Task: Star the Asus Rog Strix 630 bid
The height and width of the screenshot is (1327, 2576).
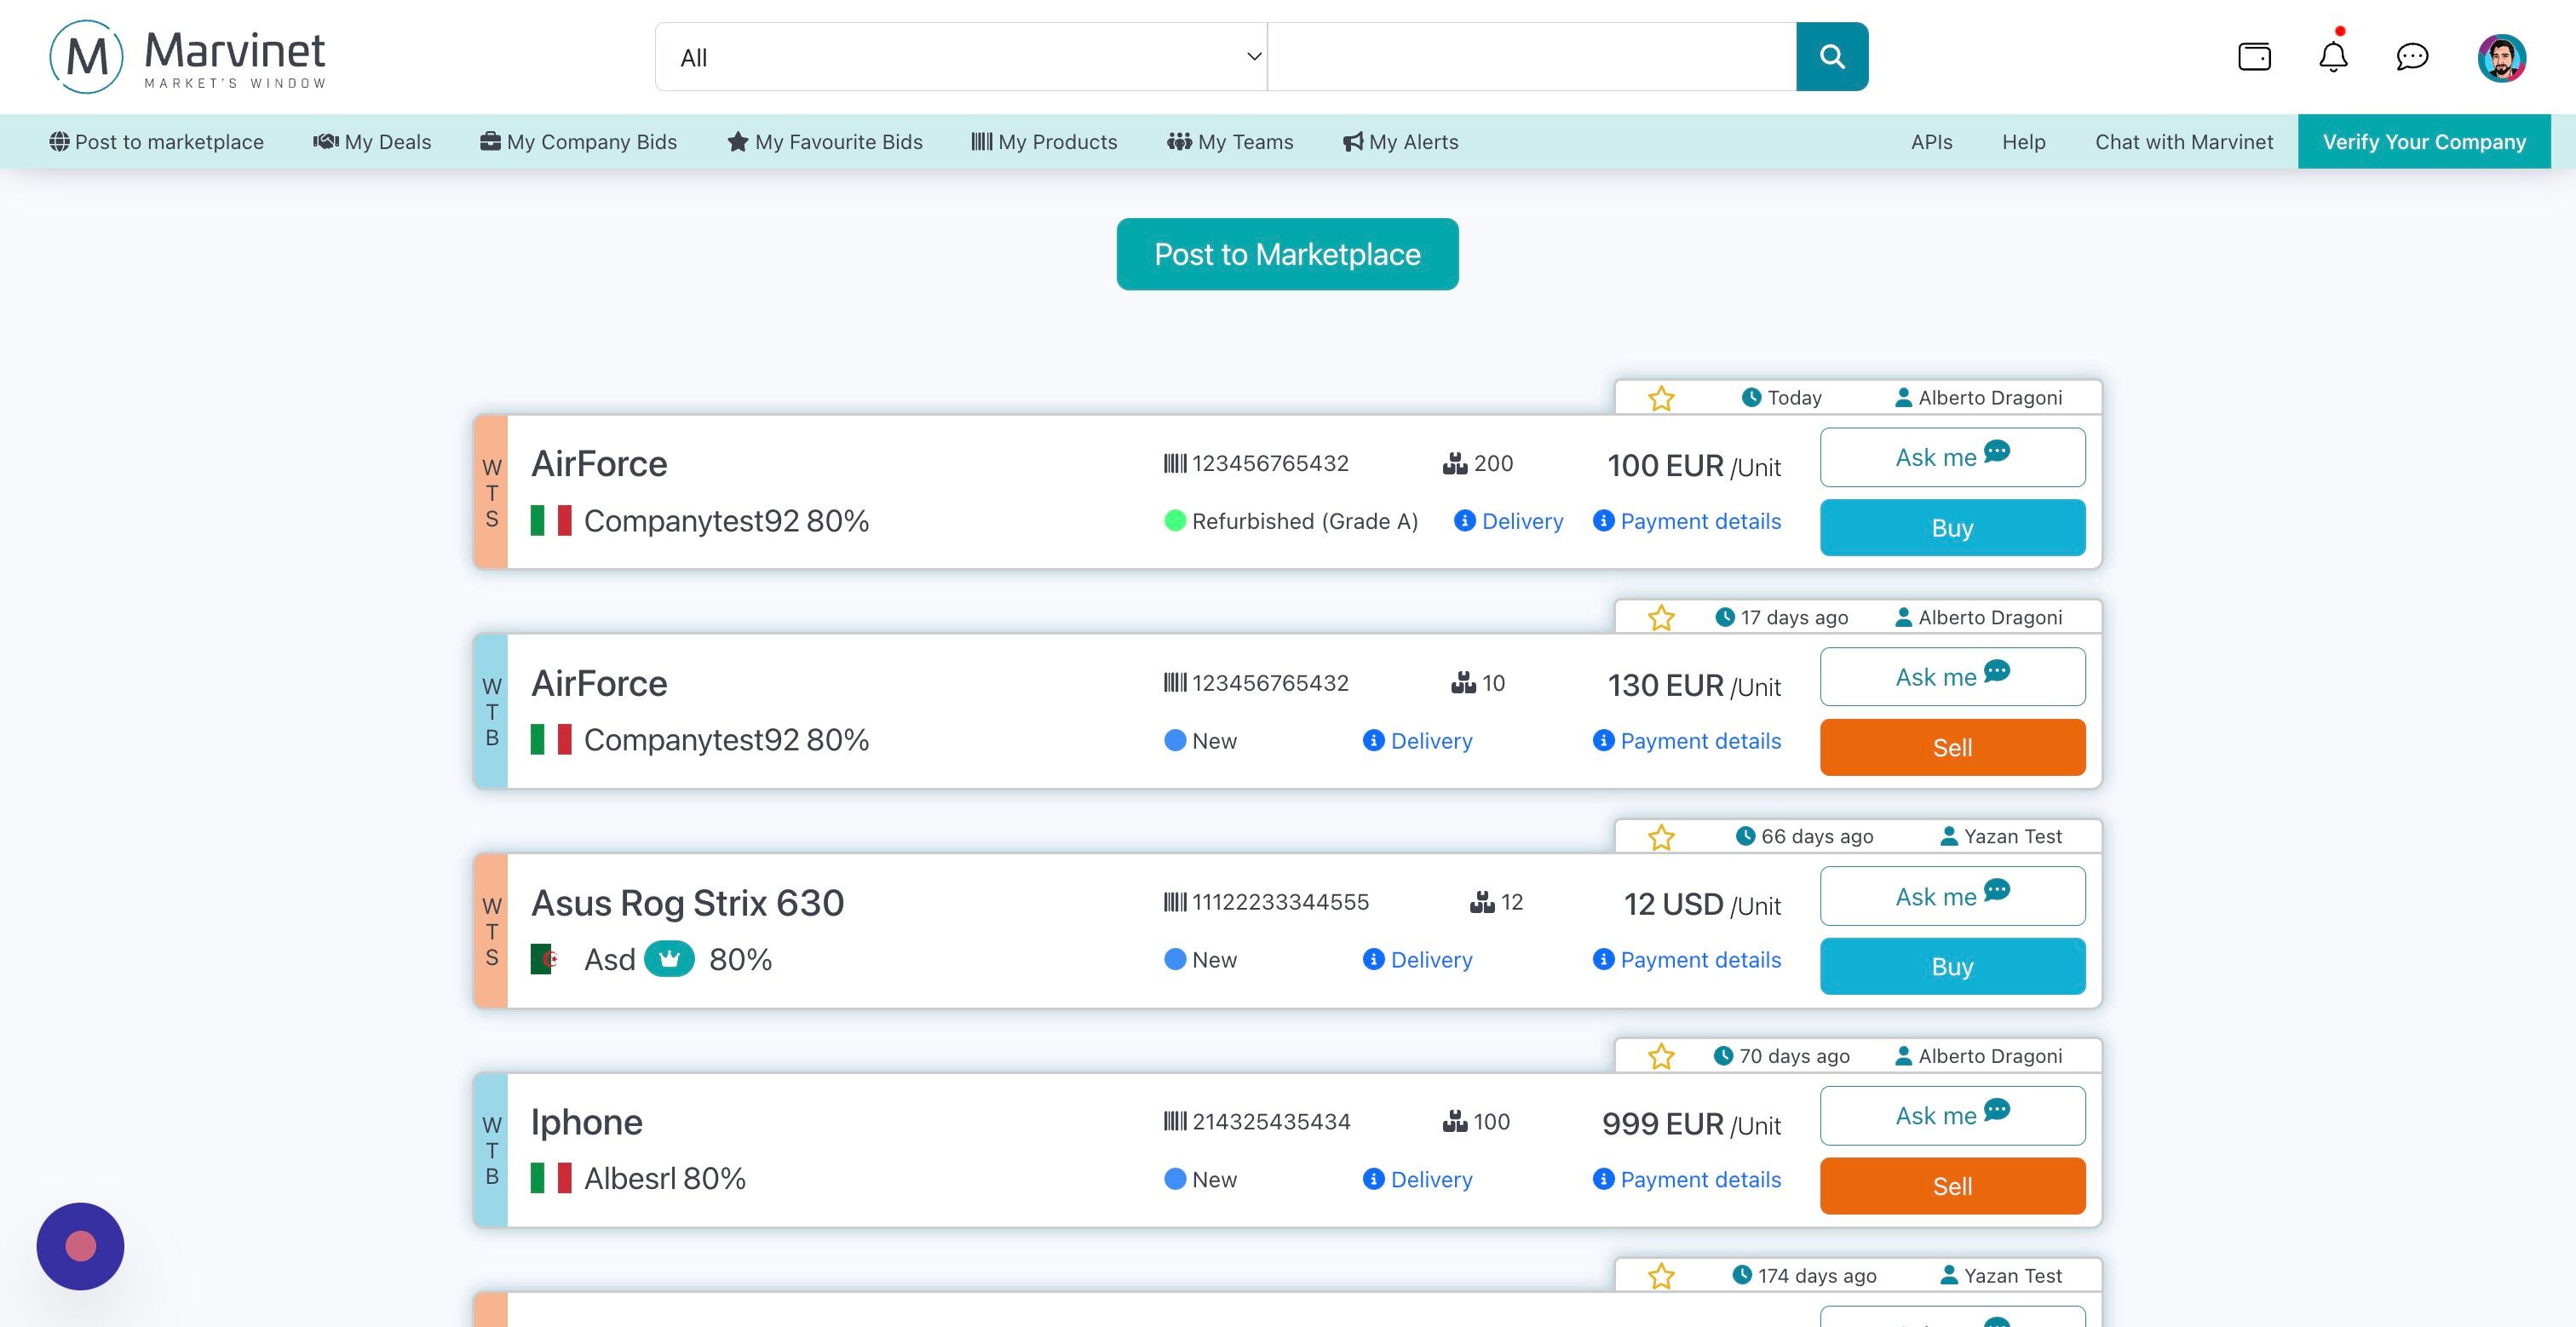Action: 1661,837
